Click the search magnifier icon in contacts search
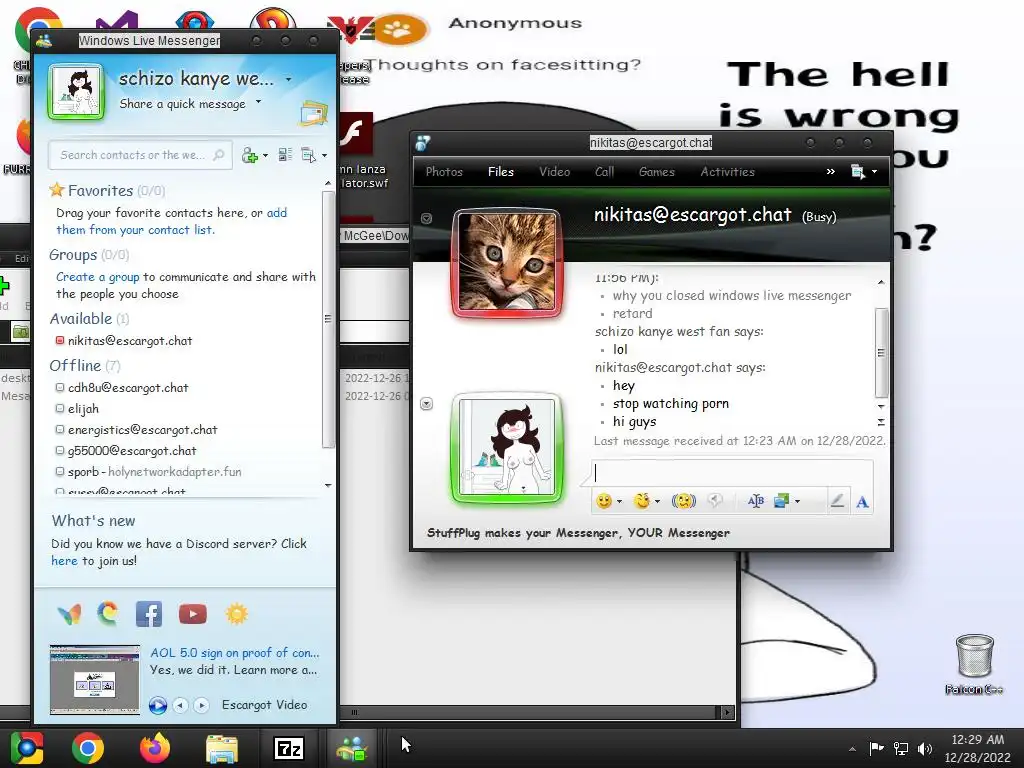 [x=219, y=155]
